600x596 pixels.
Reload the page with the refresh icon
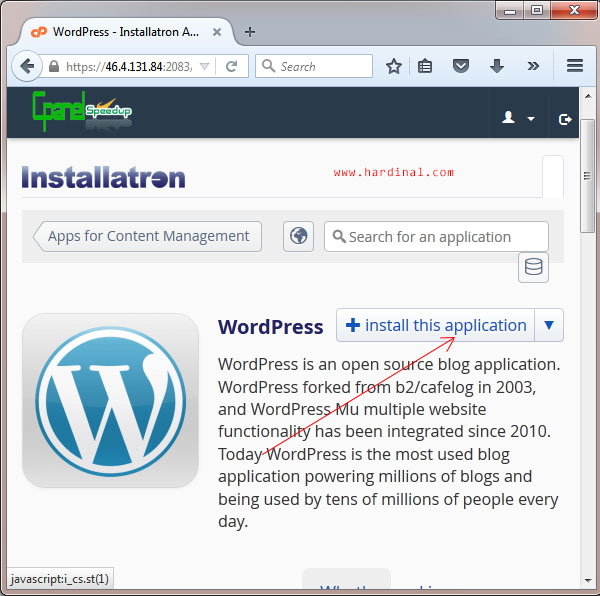232,67
